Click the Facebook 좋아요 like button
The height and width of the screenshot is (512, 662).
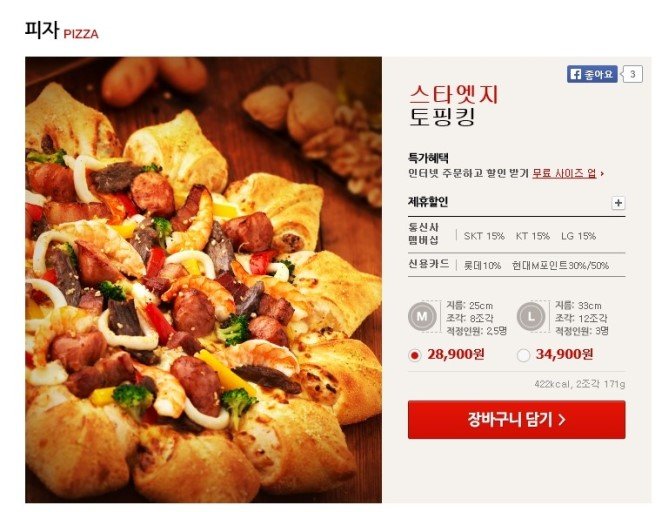(592, 74)
